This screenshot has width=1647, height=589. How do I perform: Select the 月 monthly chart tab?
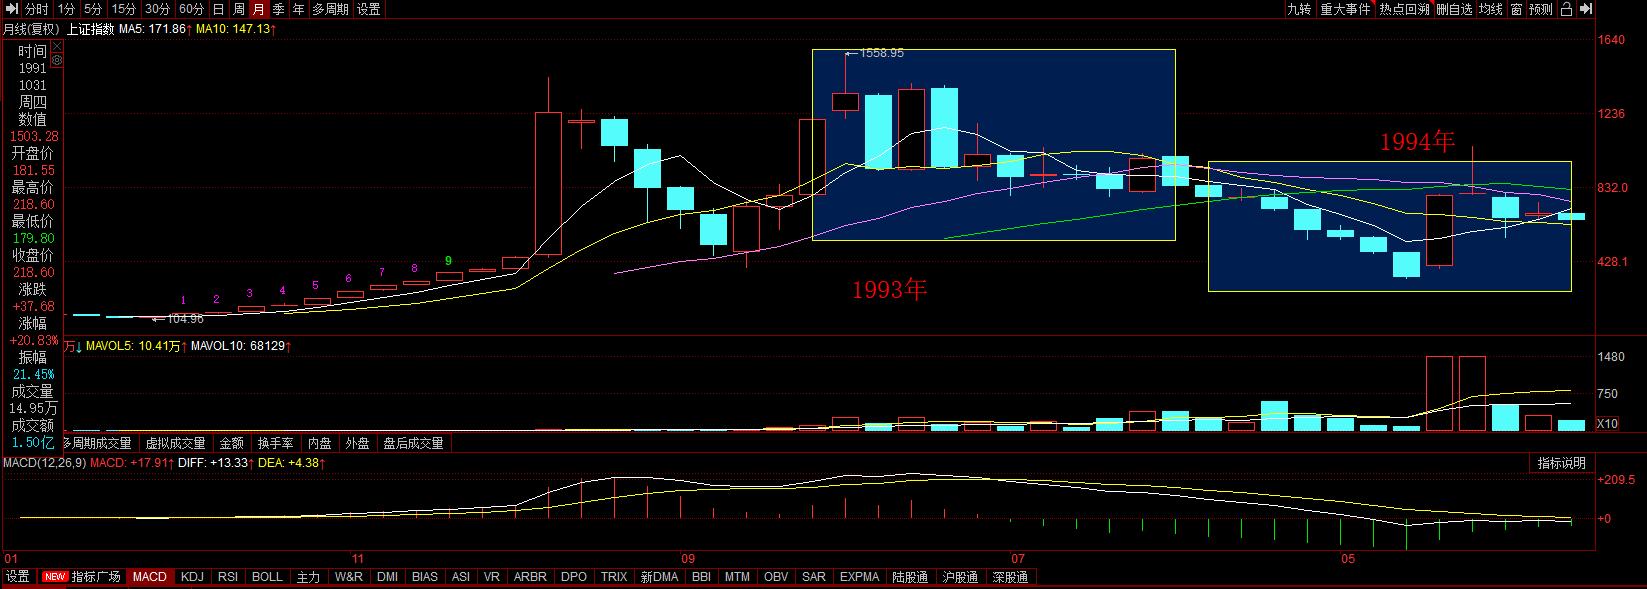pos(259,9)
